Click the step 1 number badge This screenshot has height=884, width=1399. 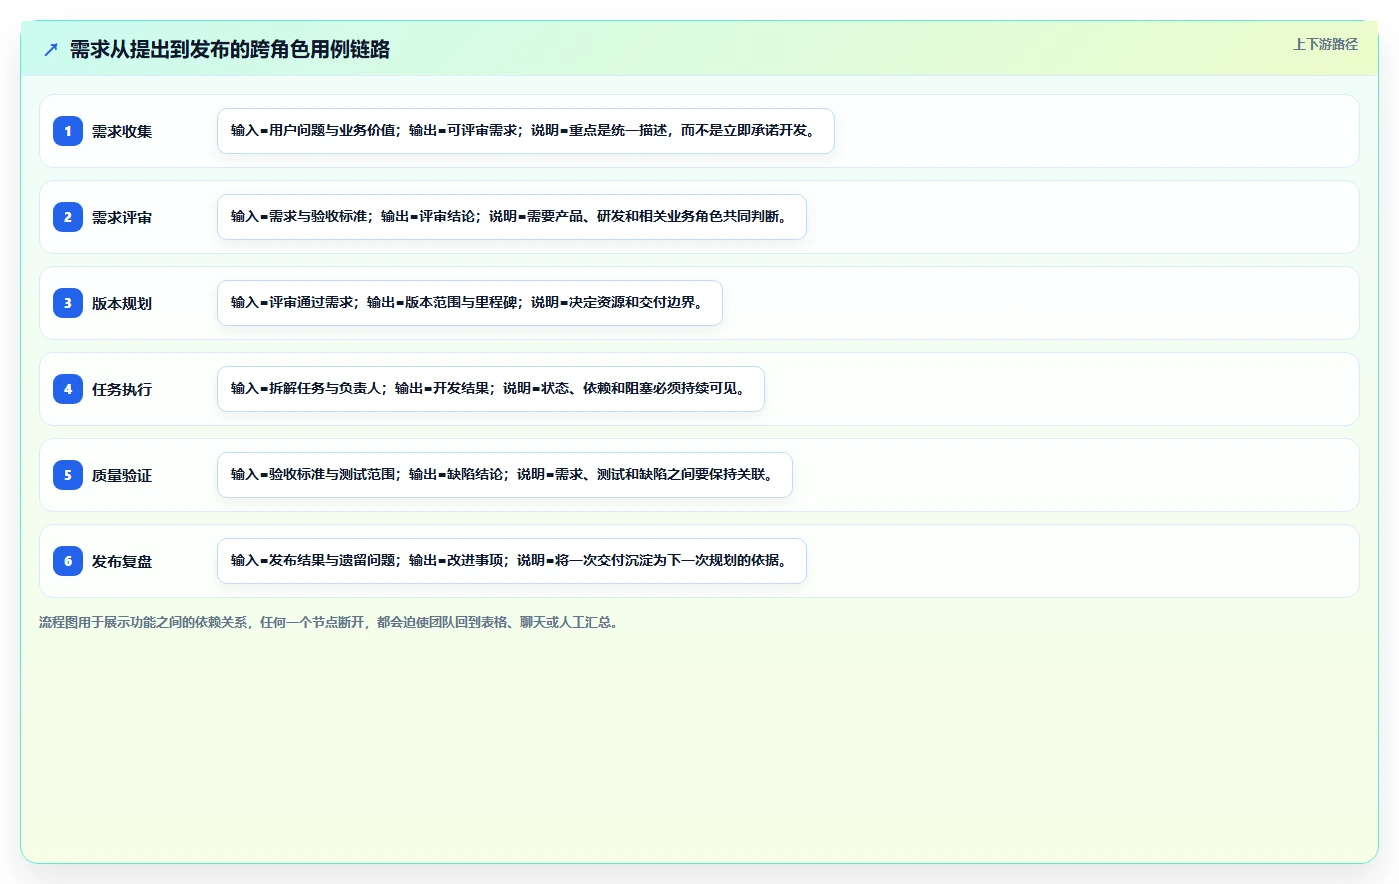pos(68,131)
